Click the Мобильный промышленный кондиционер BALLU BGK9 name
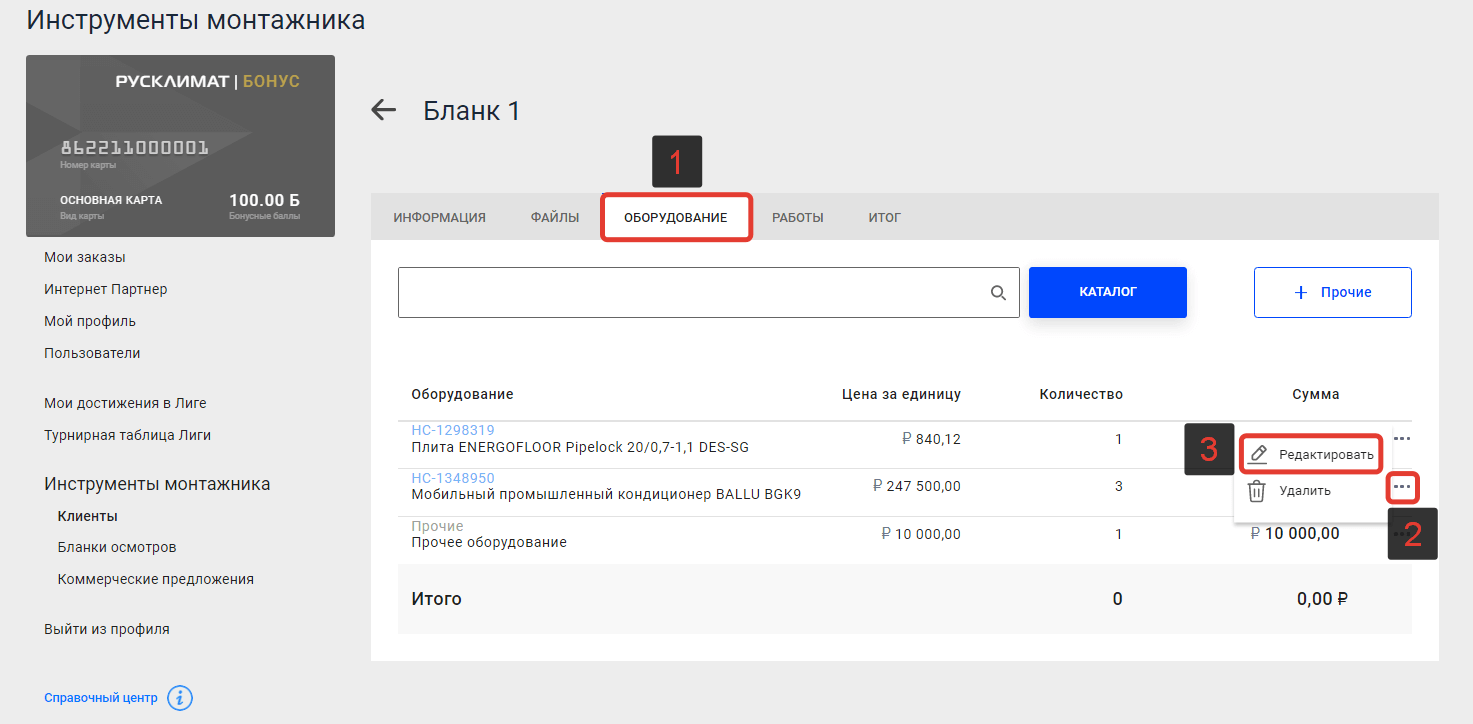Screen dimensions: 1473x724 (606, 494)
